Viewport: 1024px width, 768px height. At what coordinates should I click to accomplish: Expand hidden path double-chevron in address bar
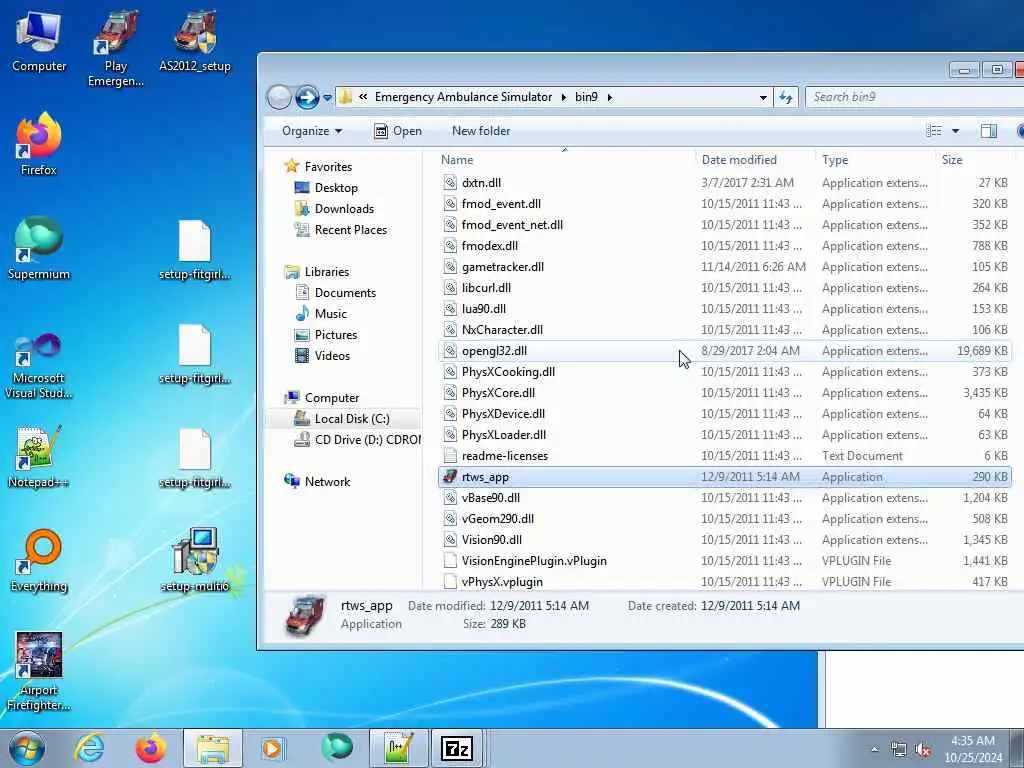(362, 97)
